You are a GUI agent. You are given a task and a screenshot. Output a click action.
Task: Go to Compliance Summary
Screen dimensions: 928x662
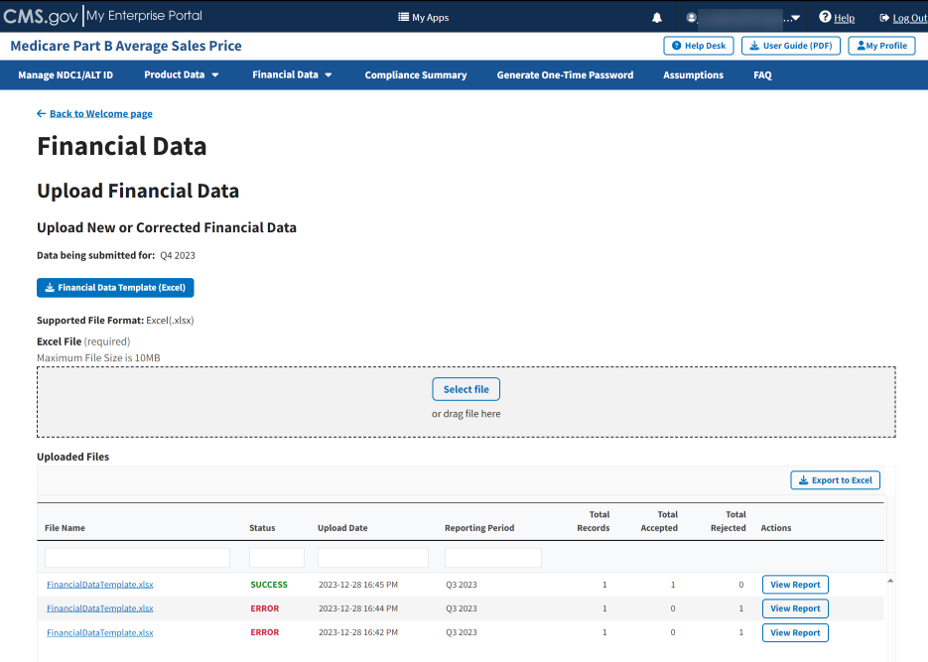click(x=415, y=75)
